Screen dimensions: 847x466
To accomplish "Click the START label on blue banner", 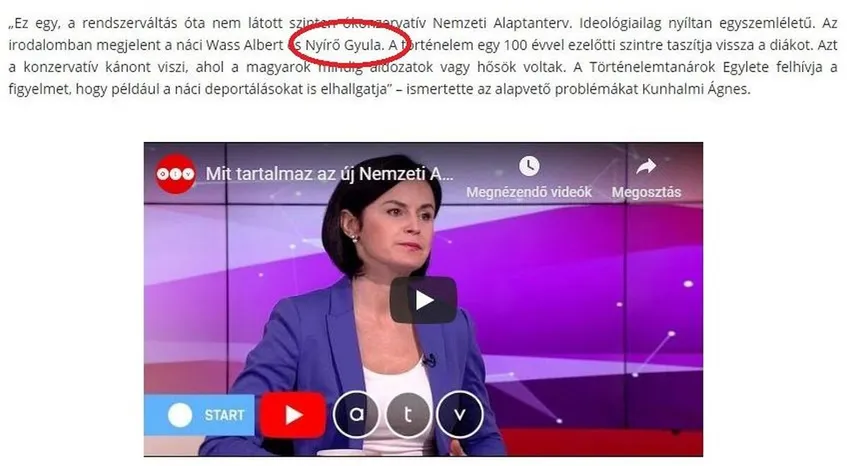I will click(224, 415).
